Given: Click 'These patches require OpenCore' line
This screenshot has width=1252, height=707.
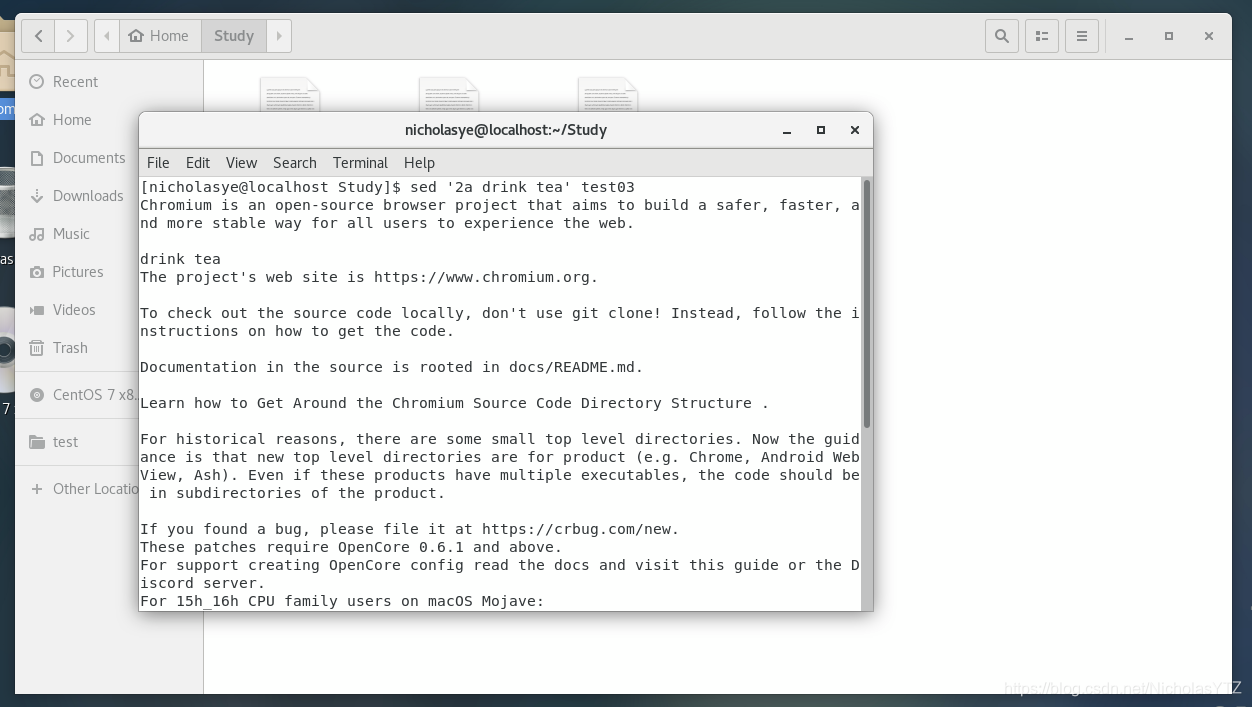Looking at the screenshot, I should coord(351,547).
